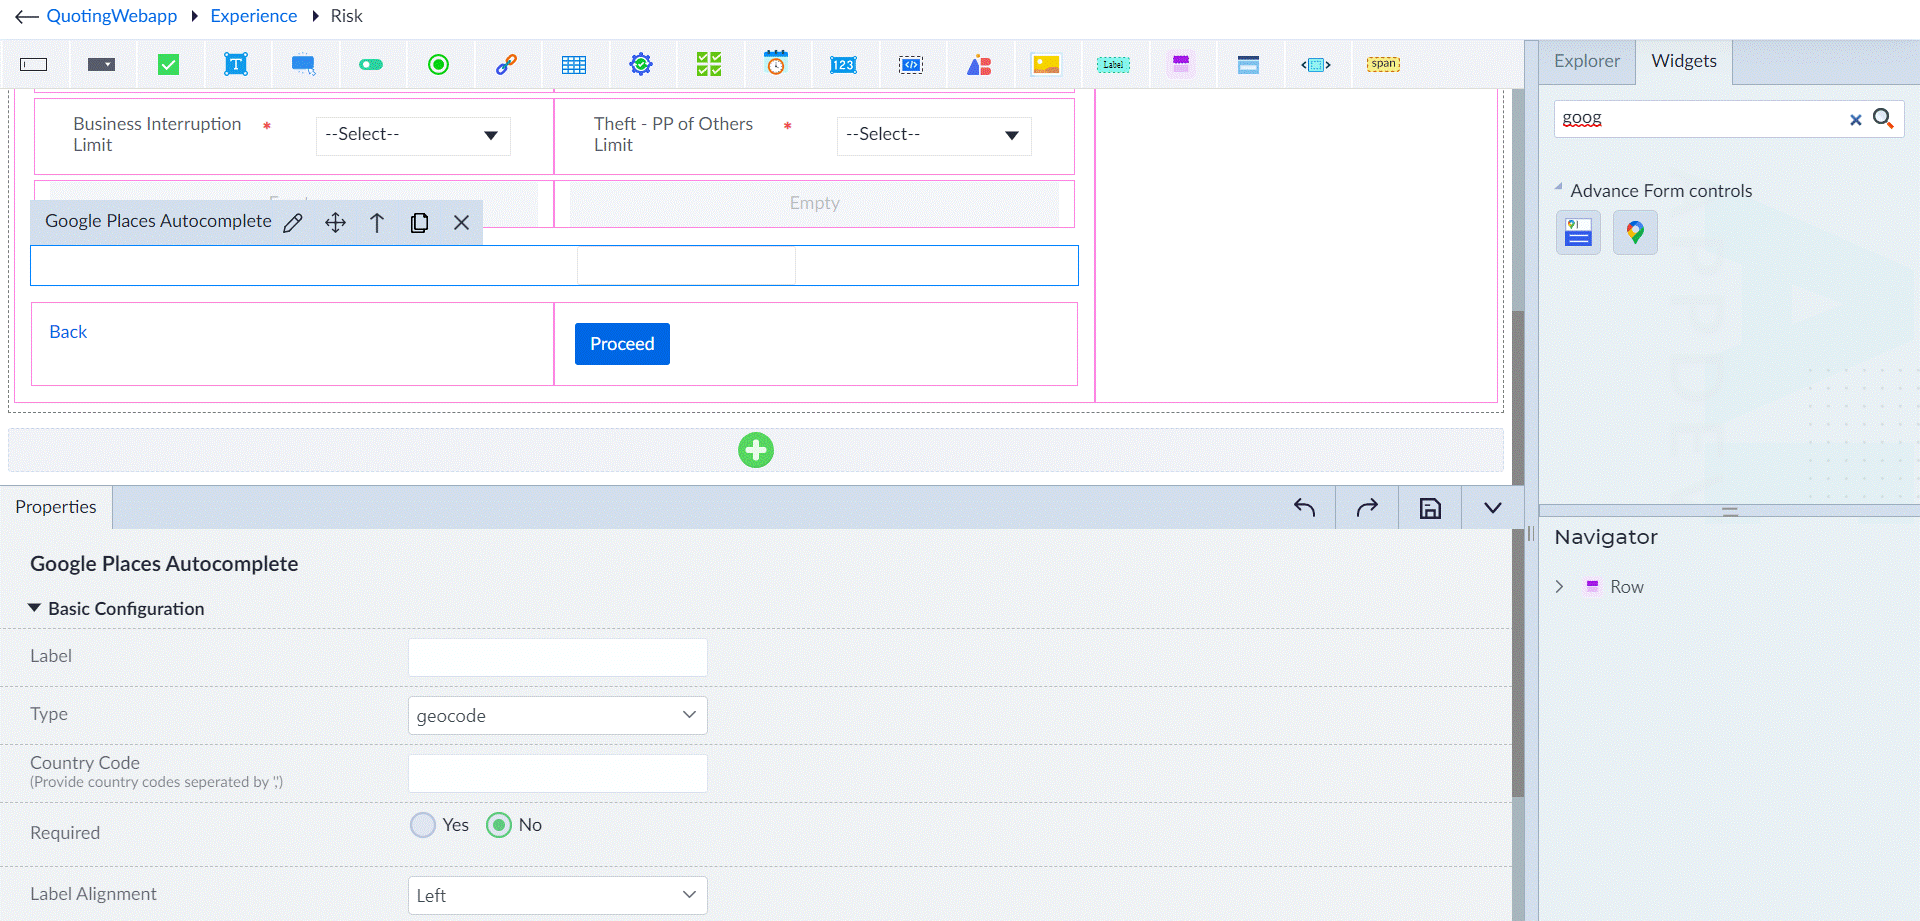Viewport: 1920px width, 921px height.
Task: Select the toggle switch widget icon
Action: pos(371,65)
